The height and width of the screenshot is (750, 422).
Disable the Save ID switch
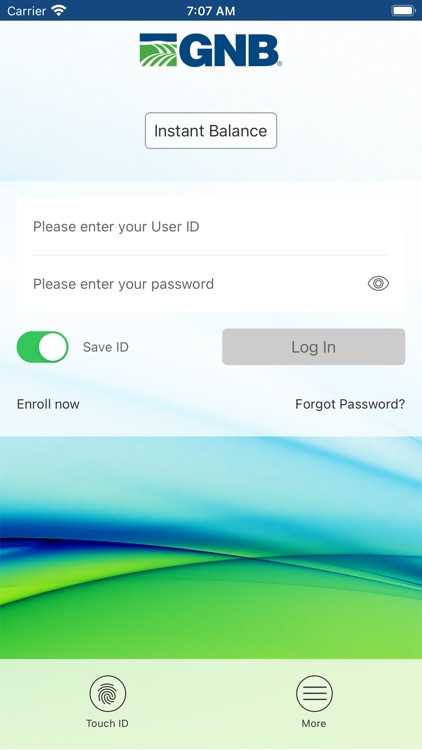43,347
